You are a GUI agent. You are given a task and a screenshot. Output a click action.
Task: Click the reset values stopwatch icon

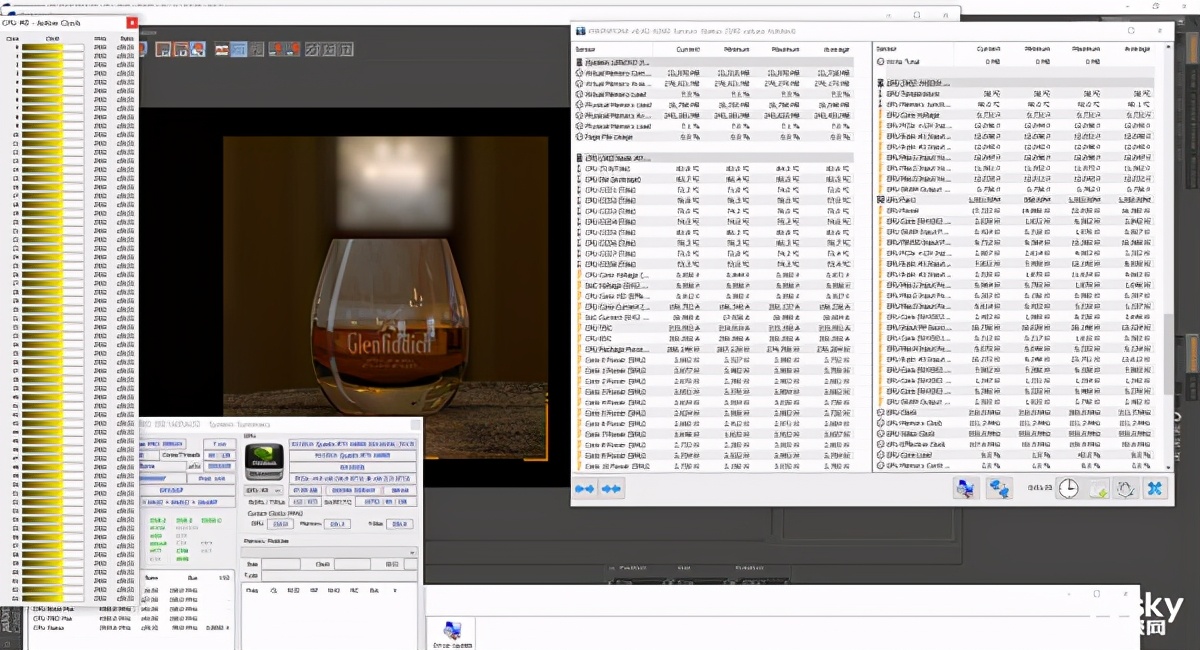[1126, 488]
